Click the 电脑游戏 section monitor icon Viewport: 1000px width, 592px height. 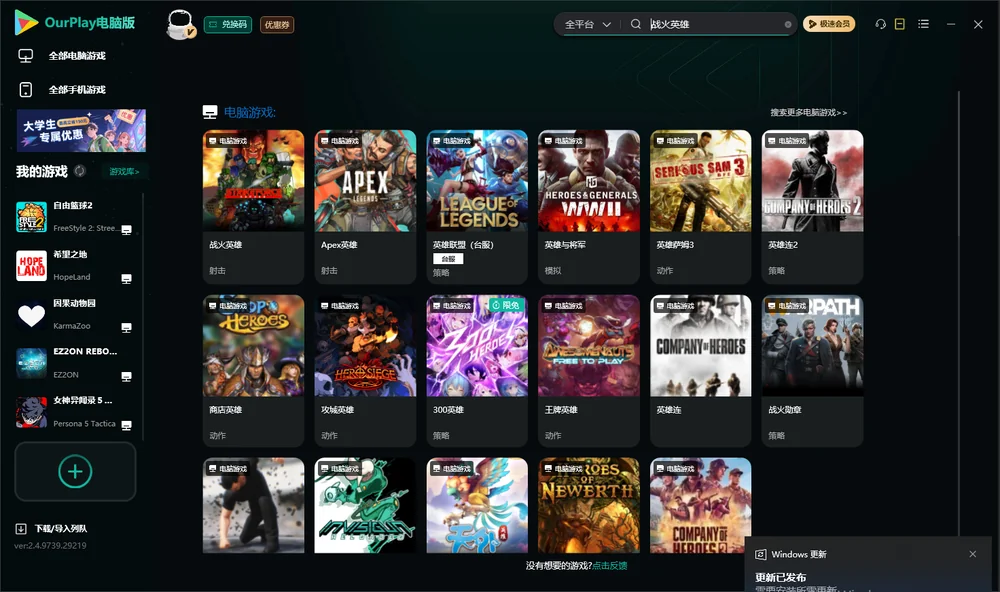tap(210, 112)
